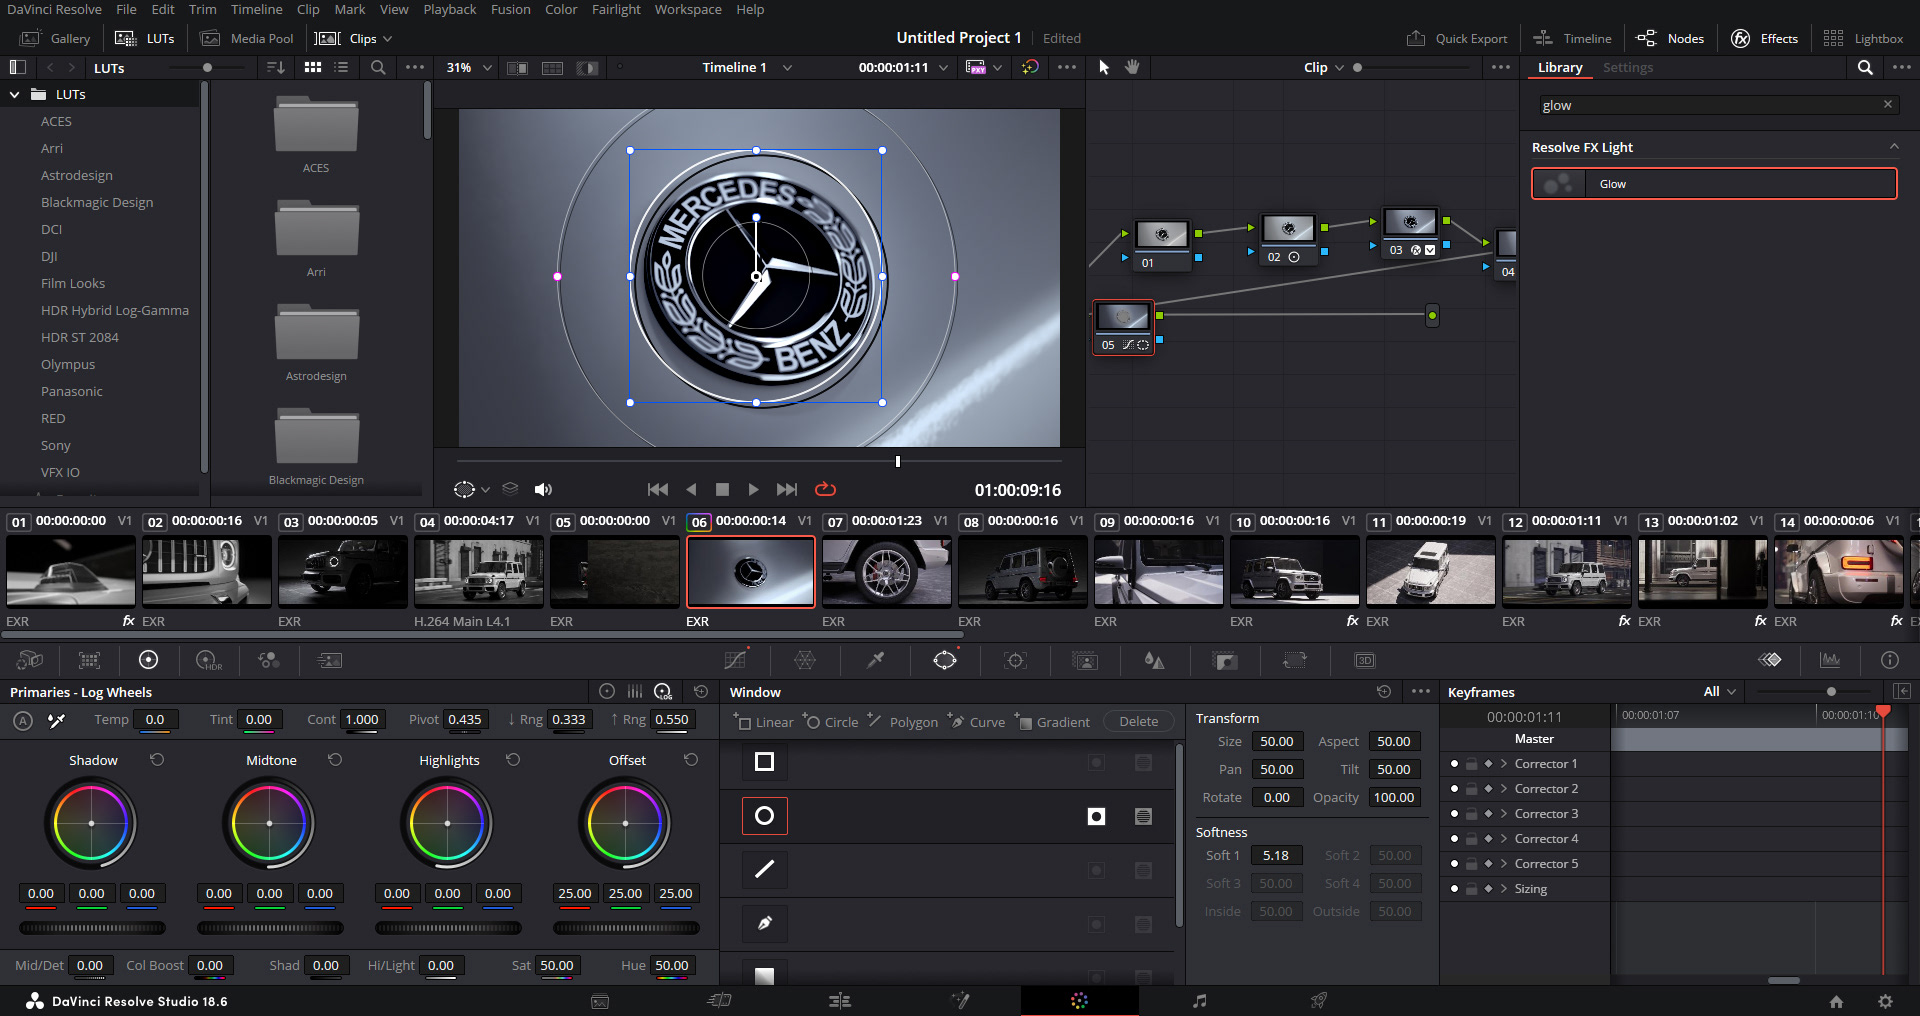Switch to Color Wheels palette icon
Viewport: 1920px width, 1016px height.
pyautogui.click(x=149, y=660)
